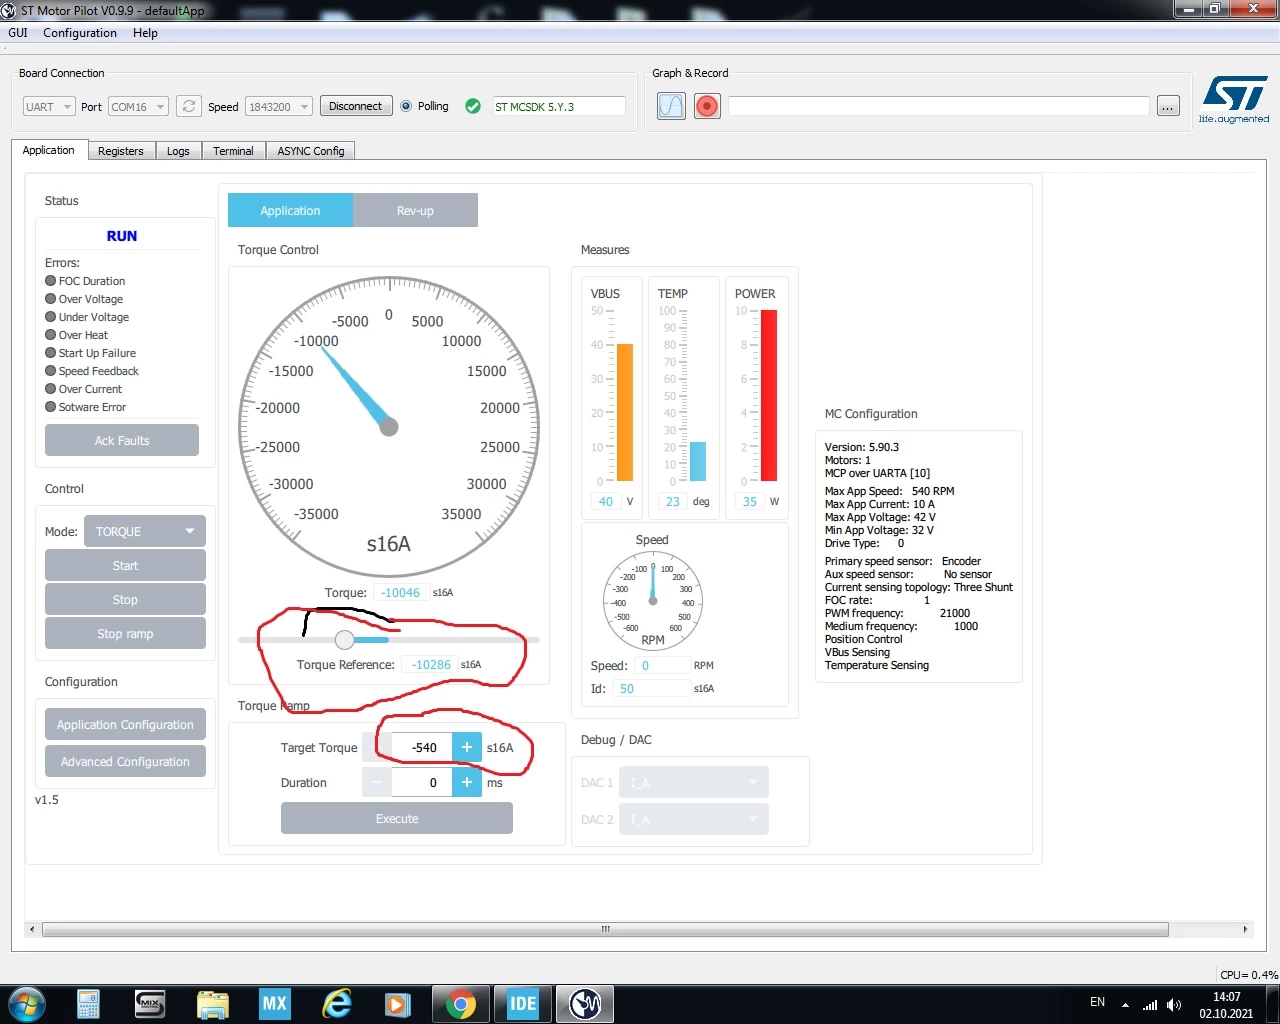Viewport: 1280px width, 1024px height.
Task: Click the Ack Faults button
Action: click(x=122, y=440)
